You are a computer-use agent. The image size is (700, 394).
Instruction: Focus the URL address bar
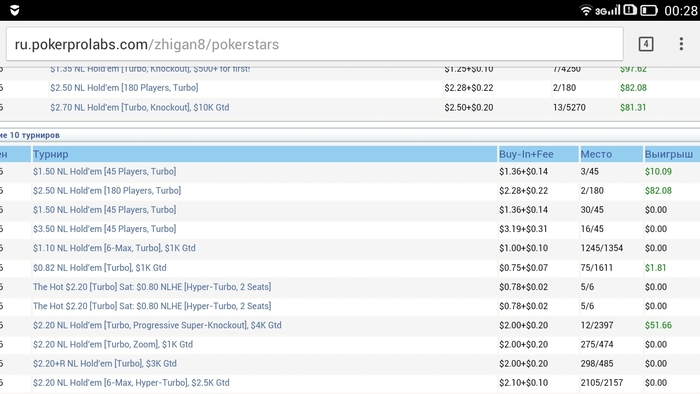314,44
